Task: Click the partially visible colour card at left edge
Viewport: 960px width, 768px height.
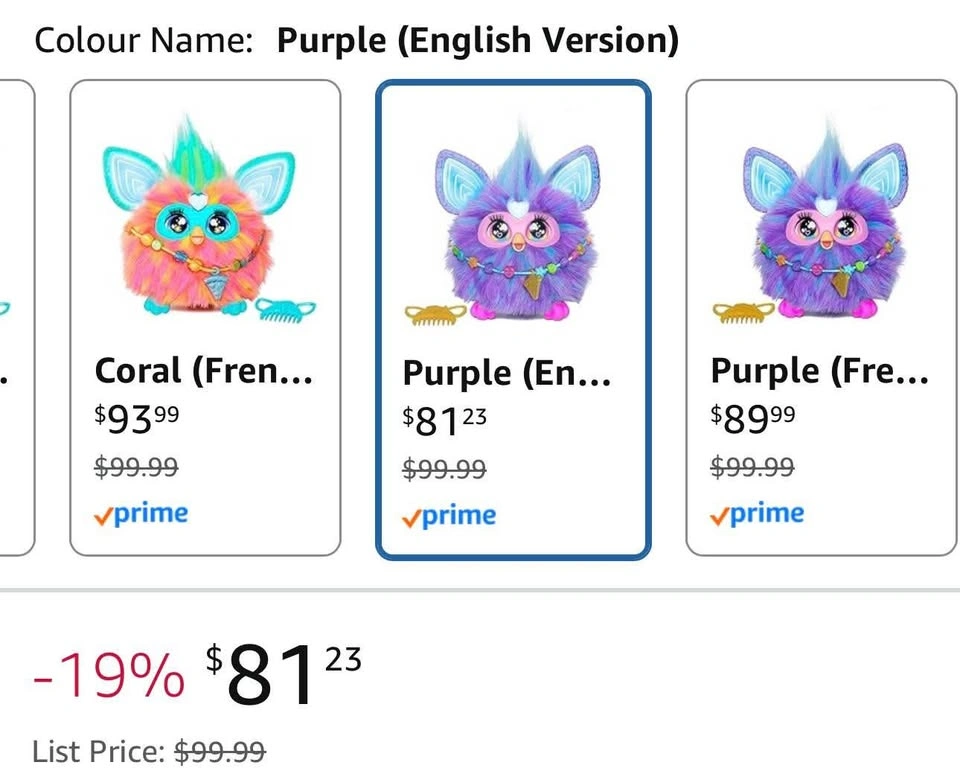Action: [x=15, y=317]
